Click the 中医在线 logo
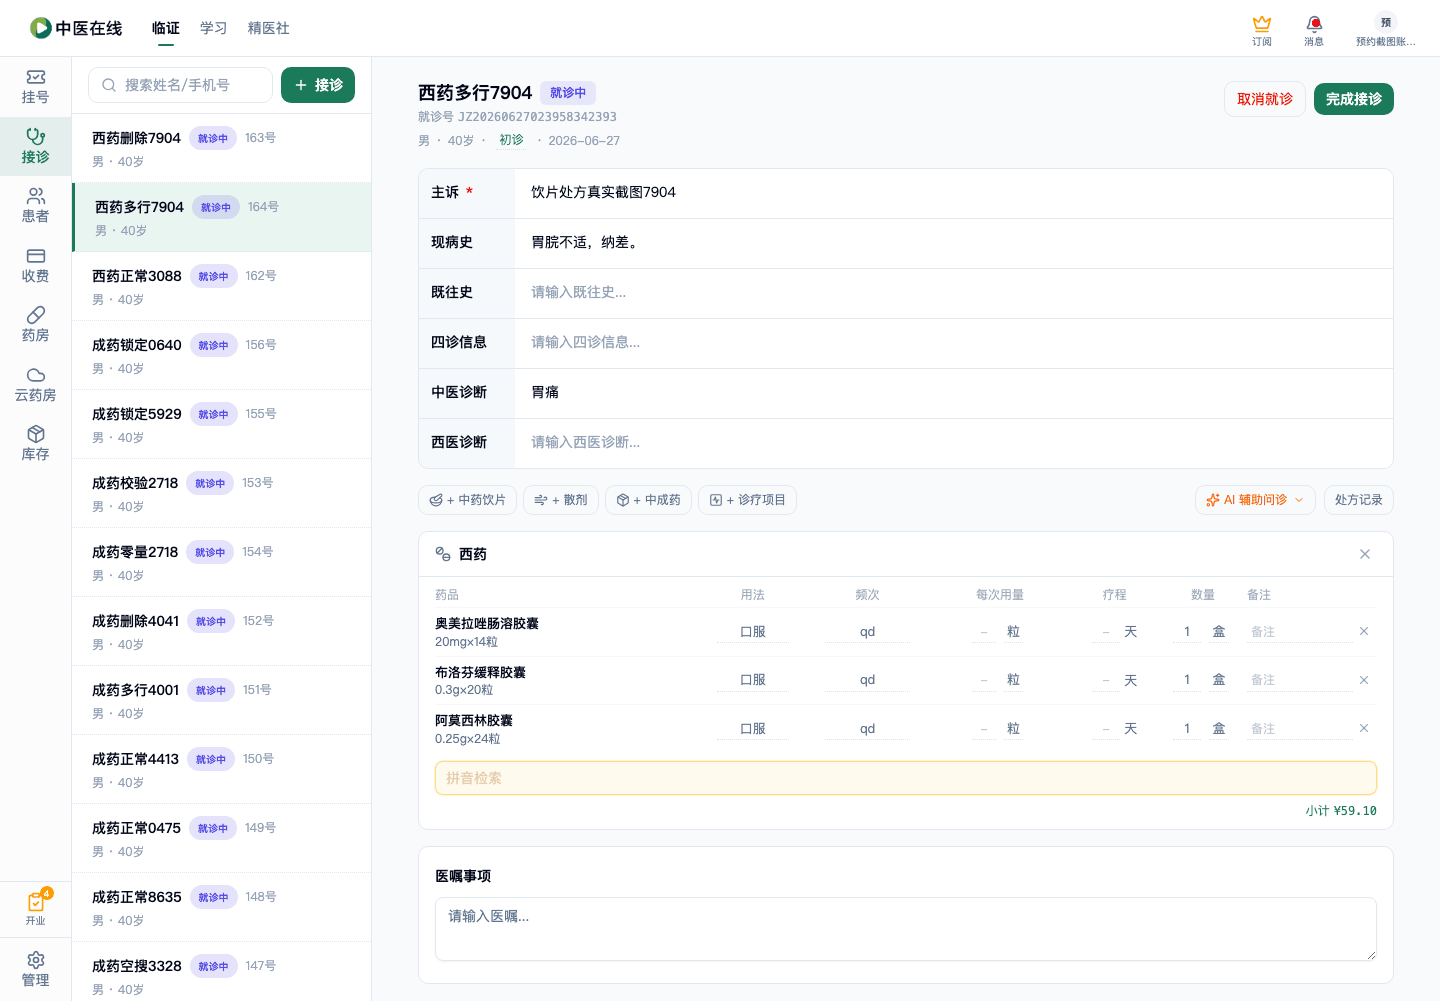This screenshot has width=1440, height=1001. coord(76,28)
